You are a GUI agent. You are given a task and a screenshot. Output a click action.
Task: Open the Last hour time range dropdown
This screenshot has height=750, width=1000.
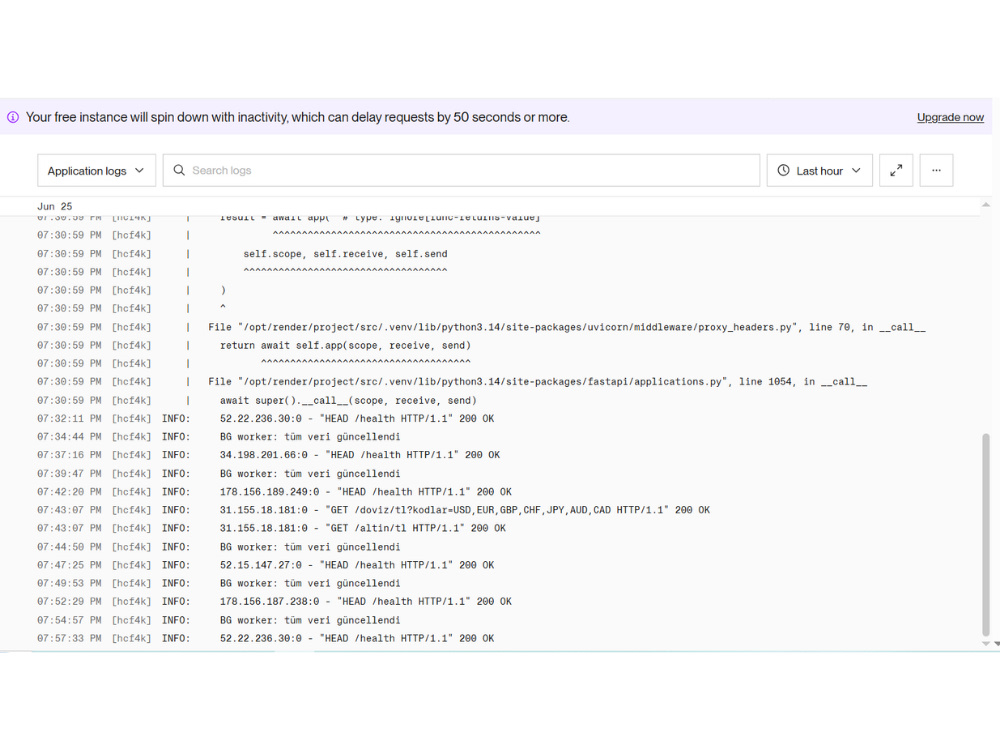pyautogui.click(x=820, y=170)
